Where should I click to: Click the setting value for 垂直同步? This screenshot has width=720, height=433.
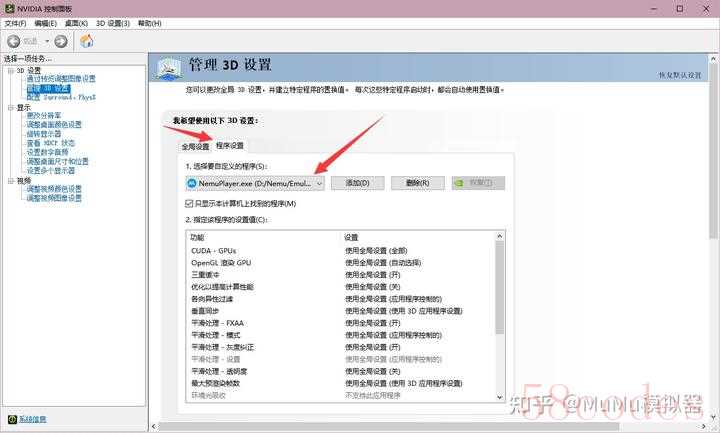pos(404,311)
